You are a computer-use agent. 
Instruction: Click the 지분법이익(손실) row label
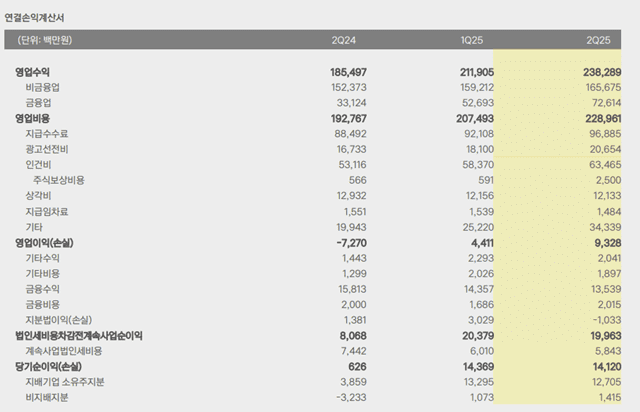(59, 320)
